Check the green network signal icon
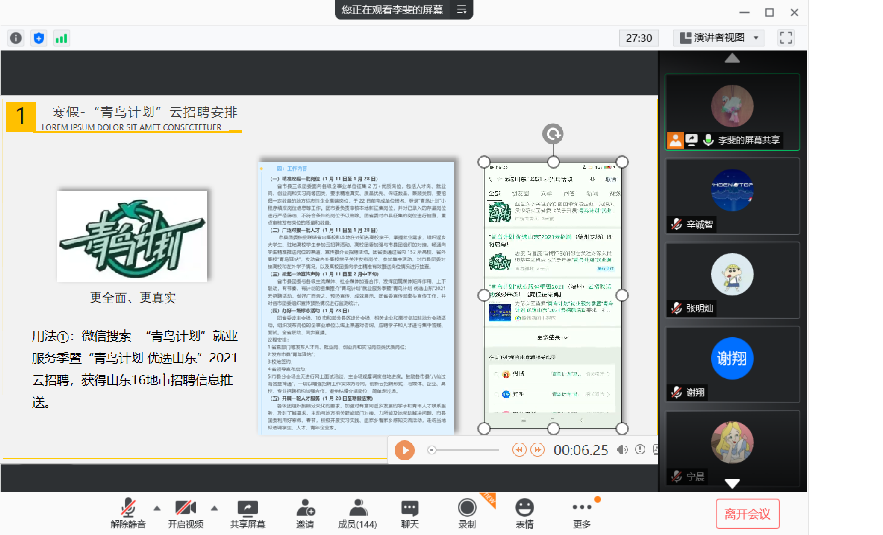The width and height of the screenshot is (883, 535). [61, 38]
